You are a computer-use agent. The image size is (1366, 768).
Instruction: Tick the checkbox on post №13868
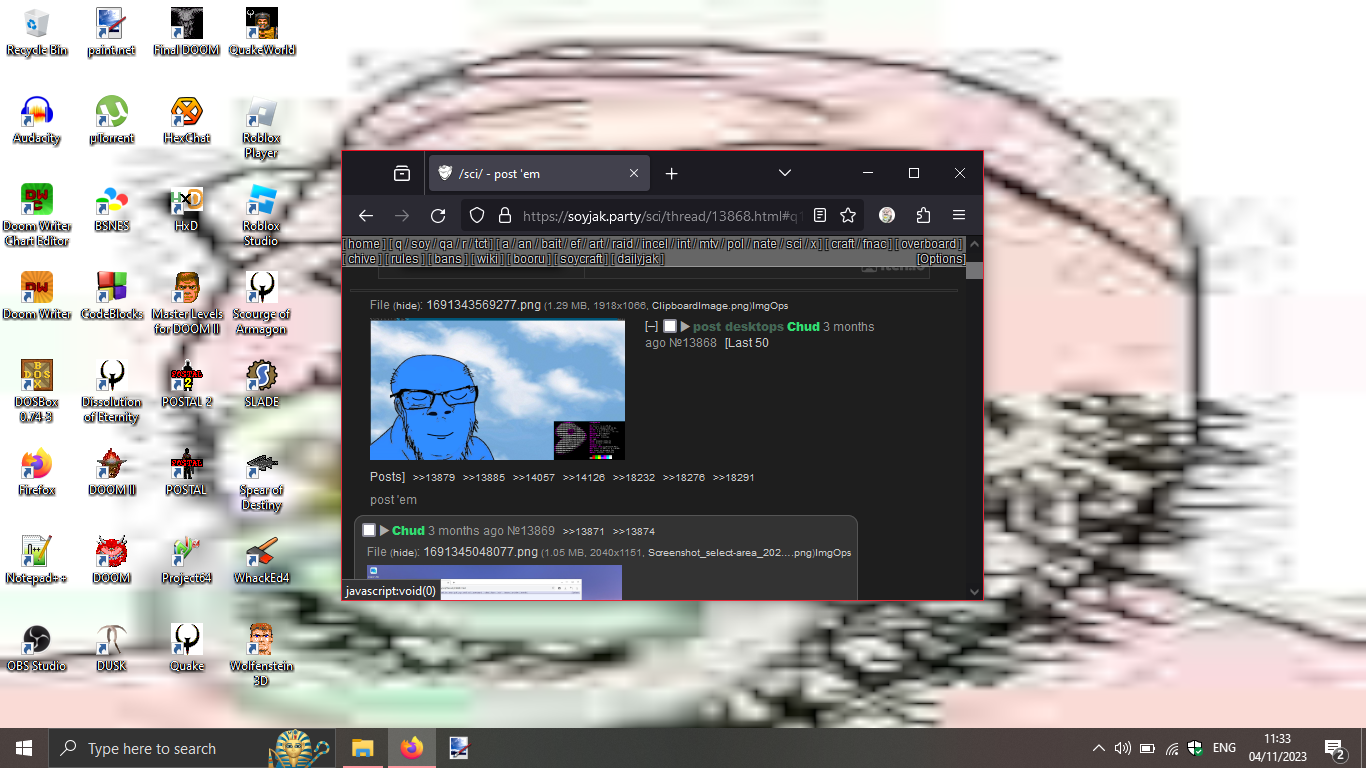click(x=670, y=327)
